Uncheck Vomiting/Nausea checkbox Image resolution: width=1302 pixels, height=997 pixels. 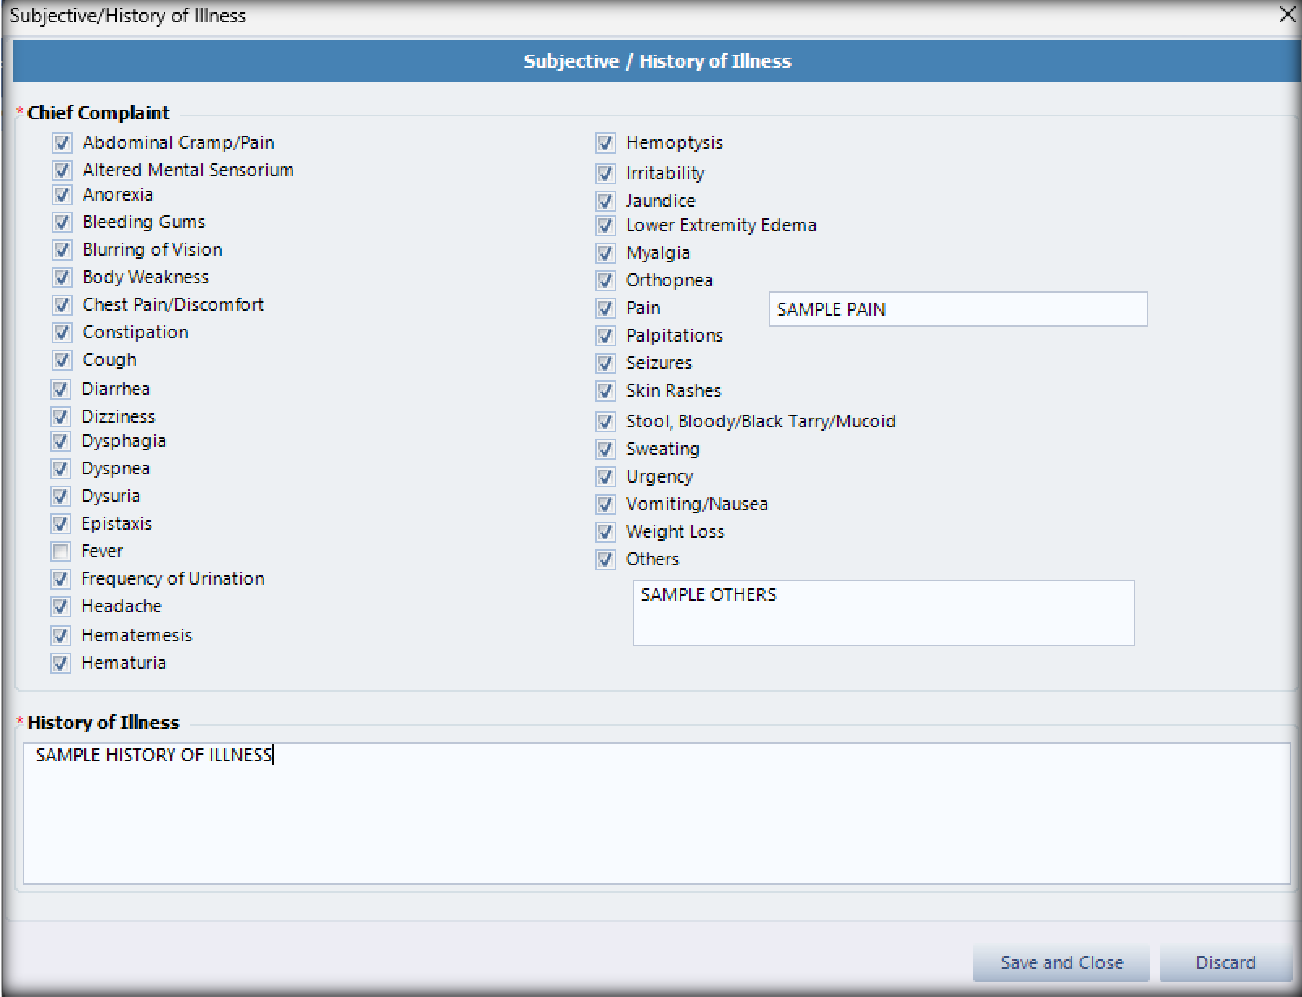[x=605, y=504]
